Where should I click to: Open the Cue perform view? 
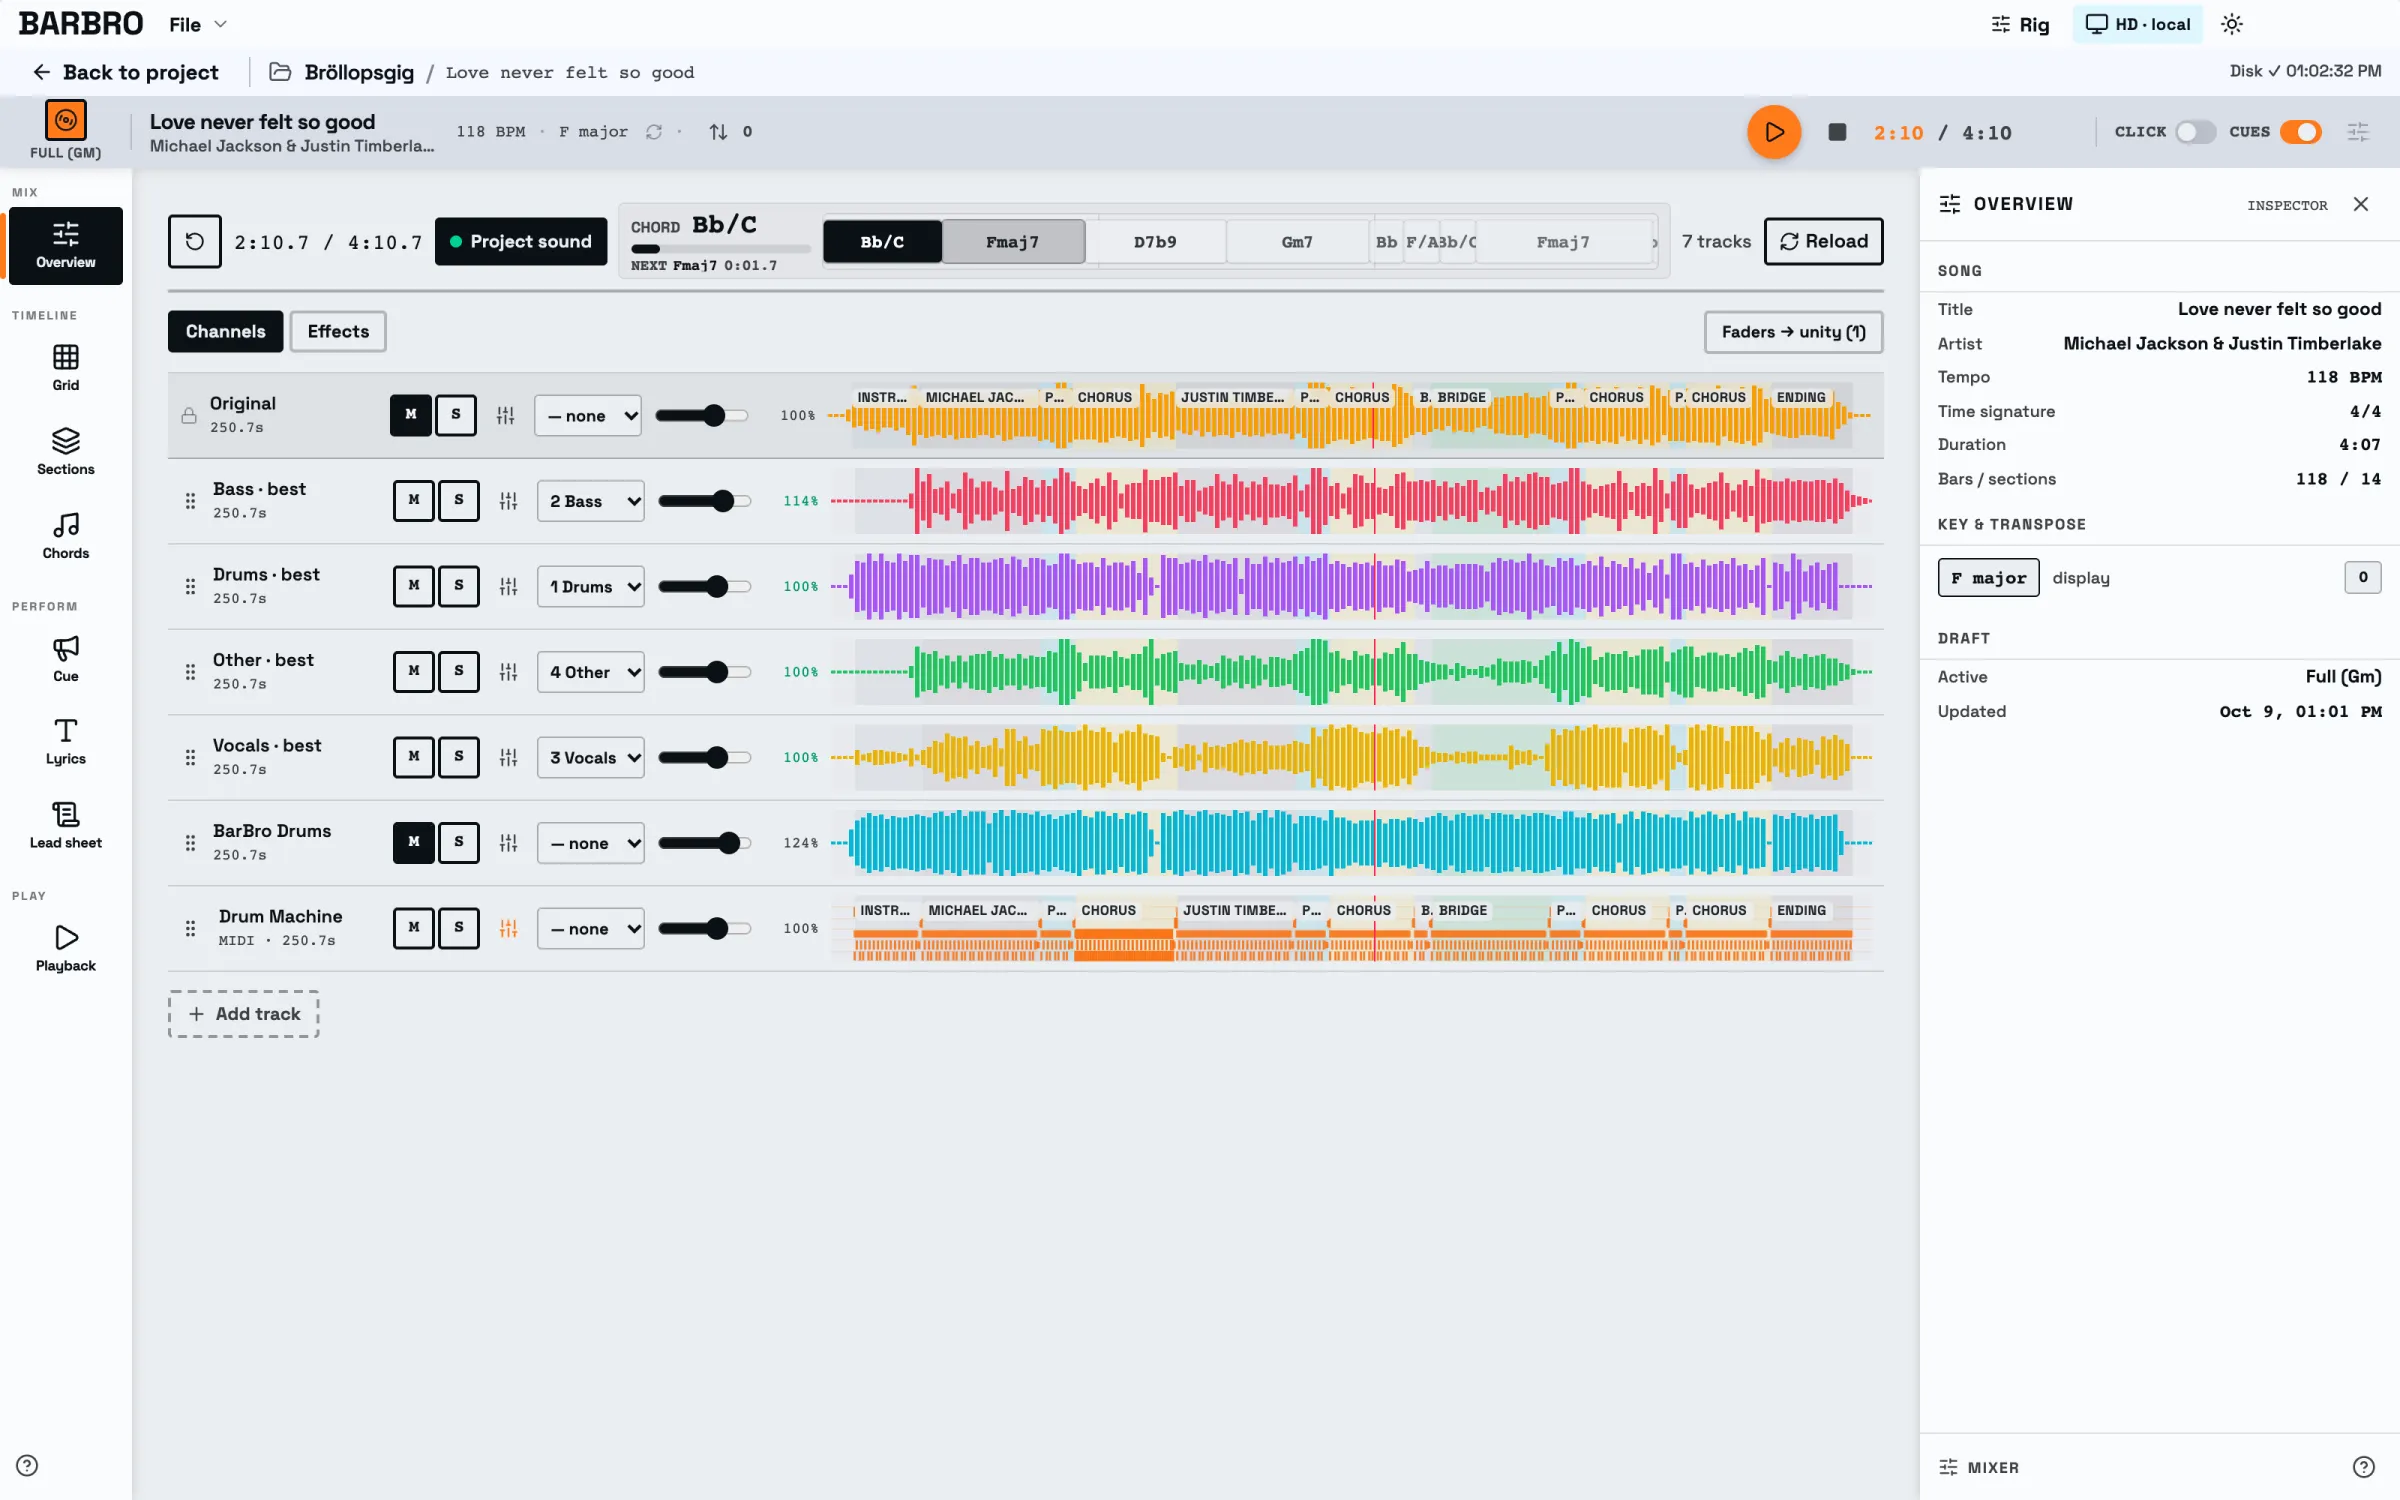pos(65,658)
